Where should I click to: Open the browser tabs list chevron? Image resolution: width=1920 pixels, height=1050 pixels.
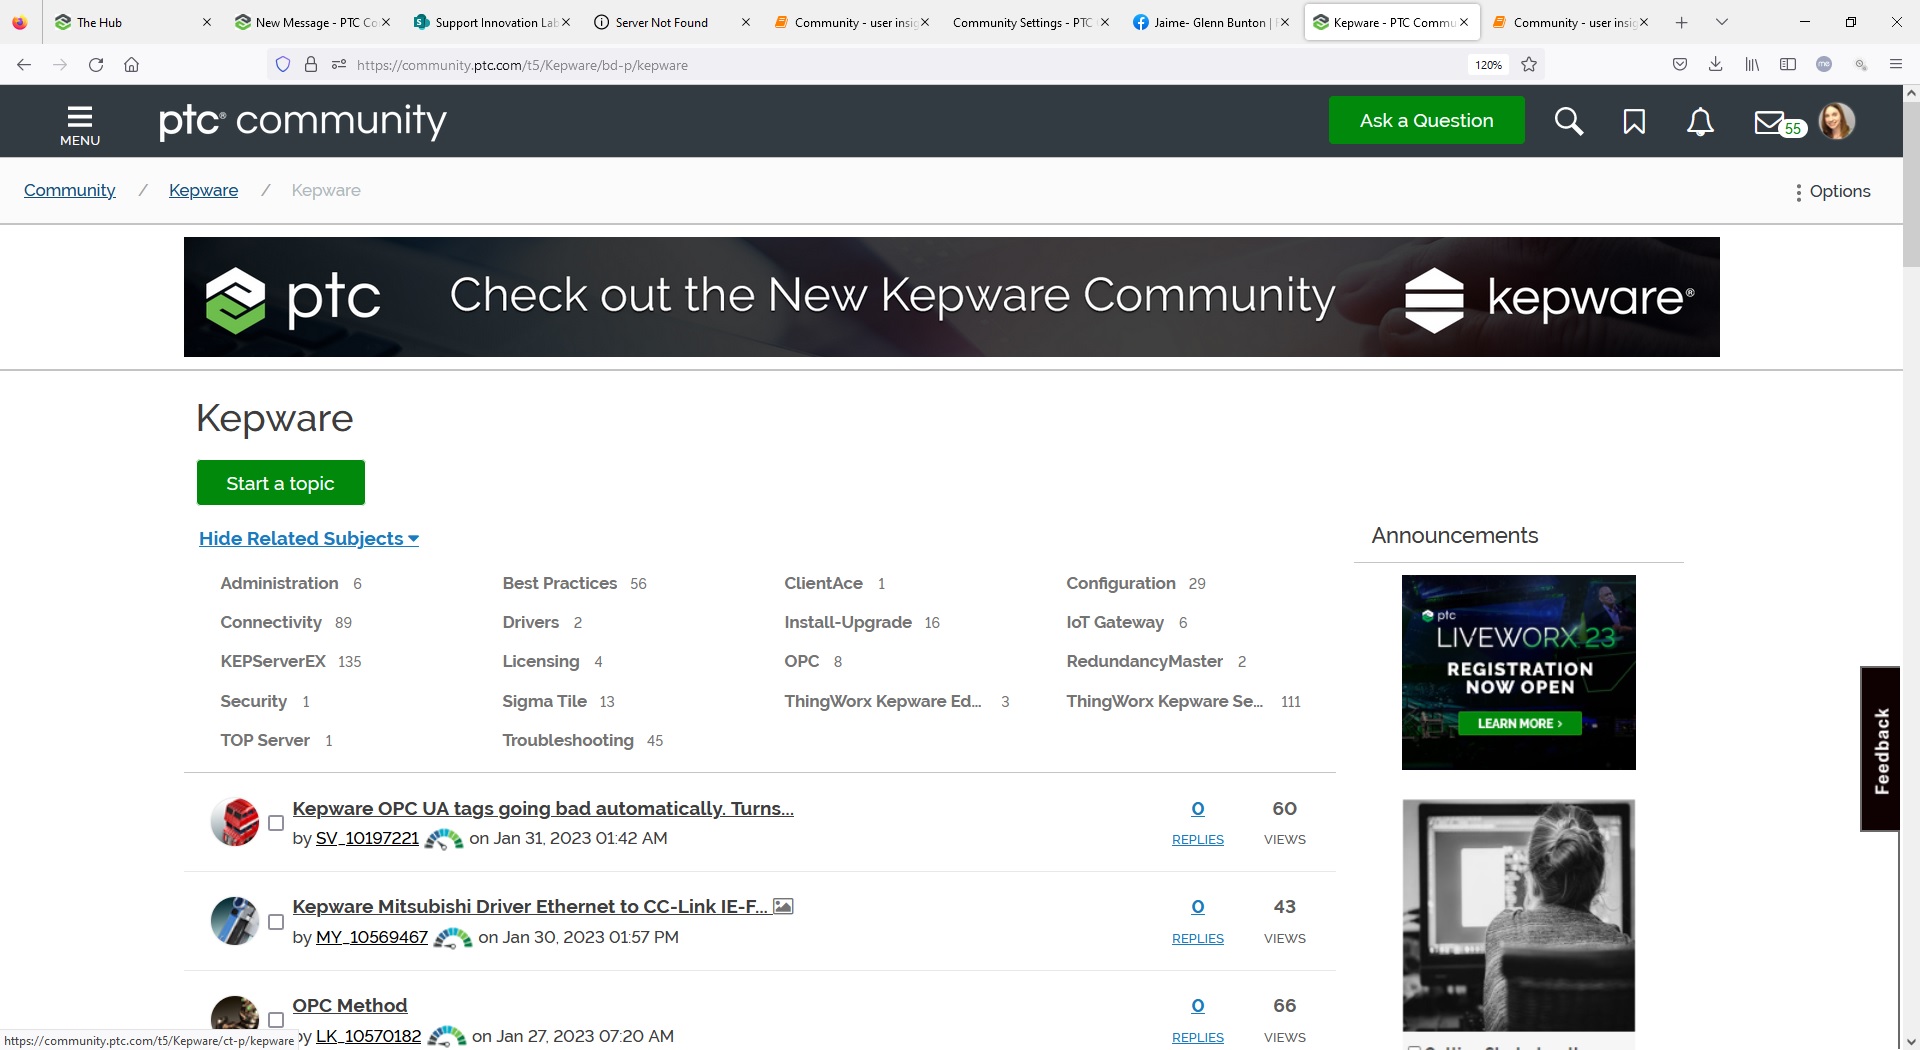(x=1722, y=22)
